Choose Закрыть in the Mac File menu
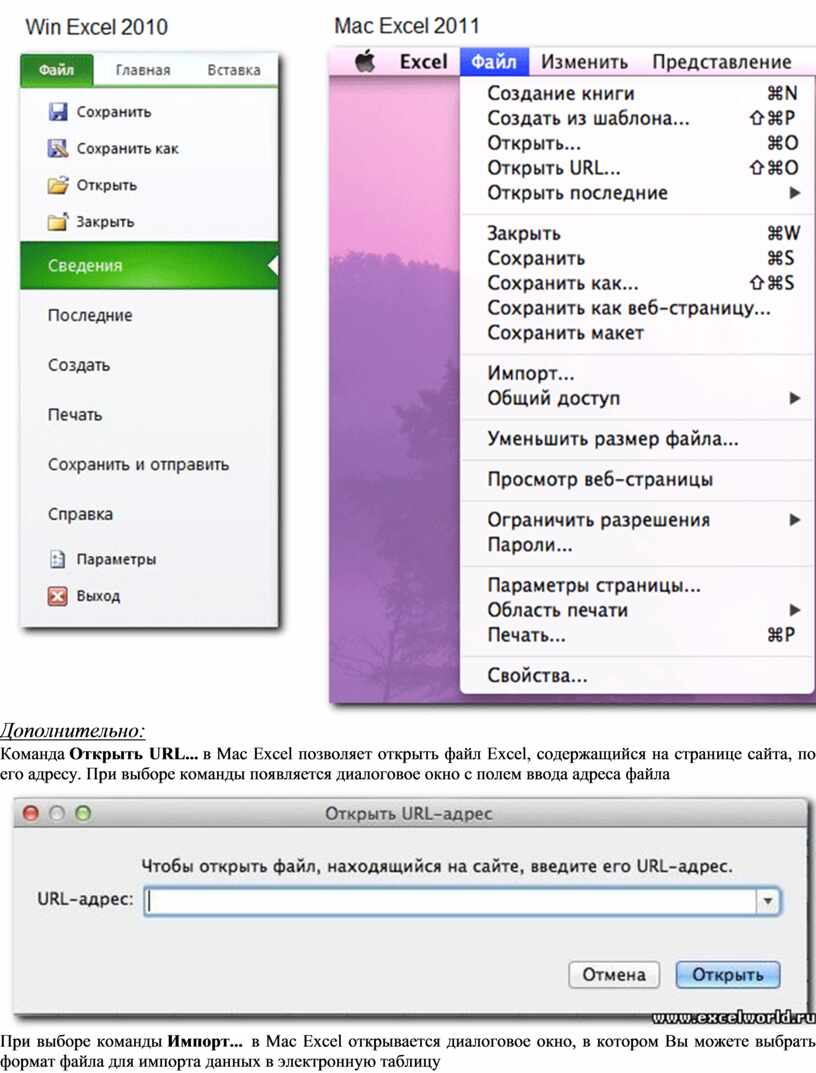 [x=637, y=233]
